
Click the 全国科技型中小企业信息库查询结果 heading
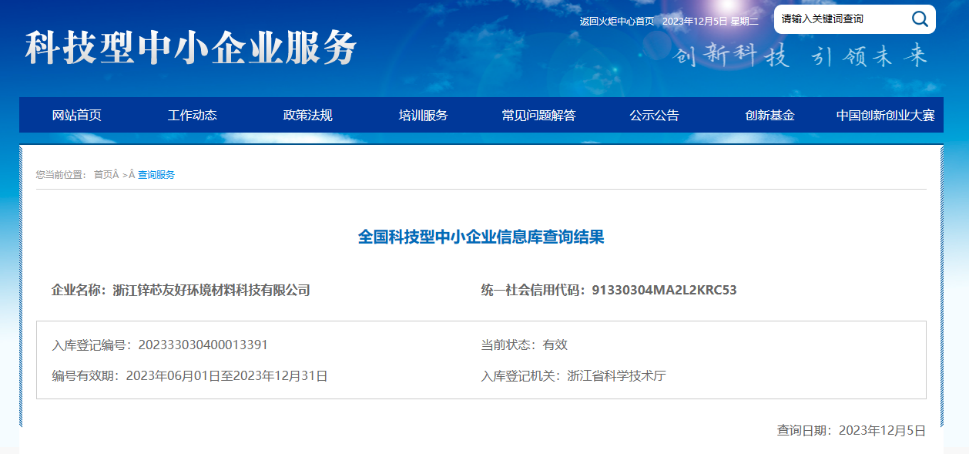[x=481, y=238]
